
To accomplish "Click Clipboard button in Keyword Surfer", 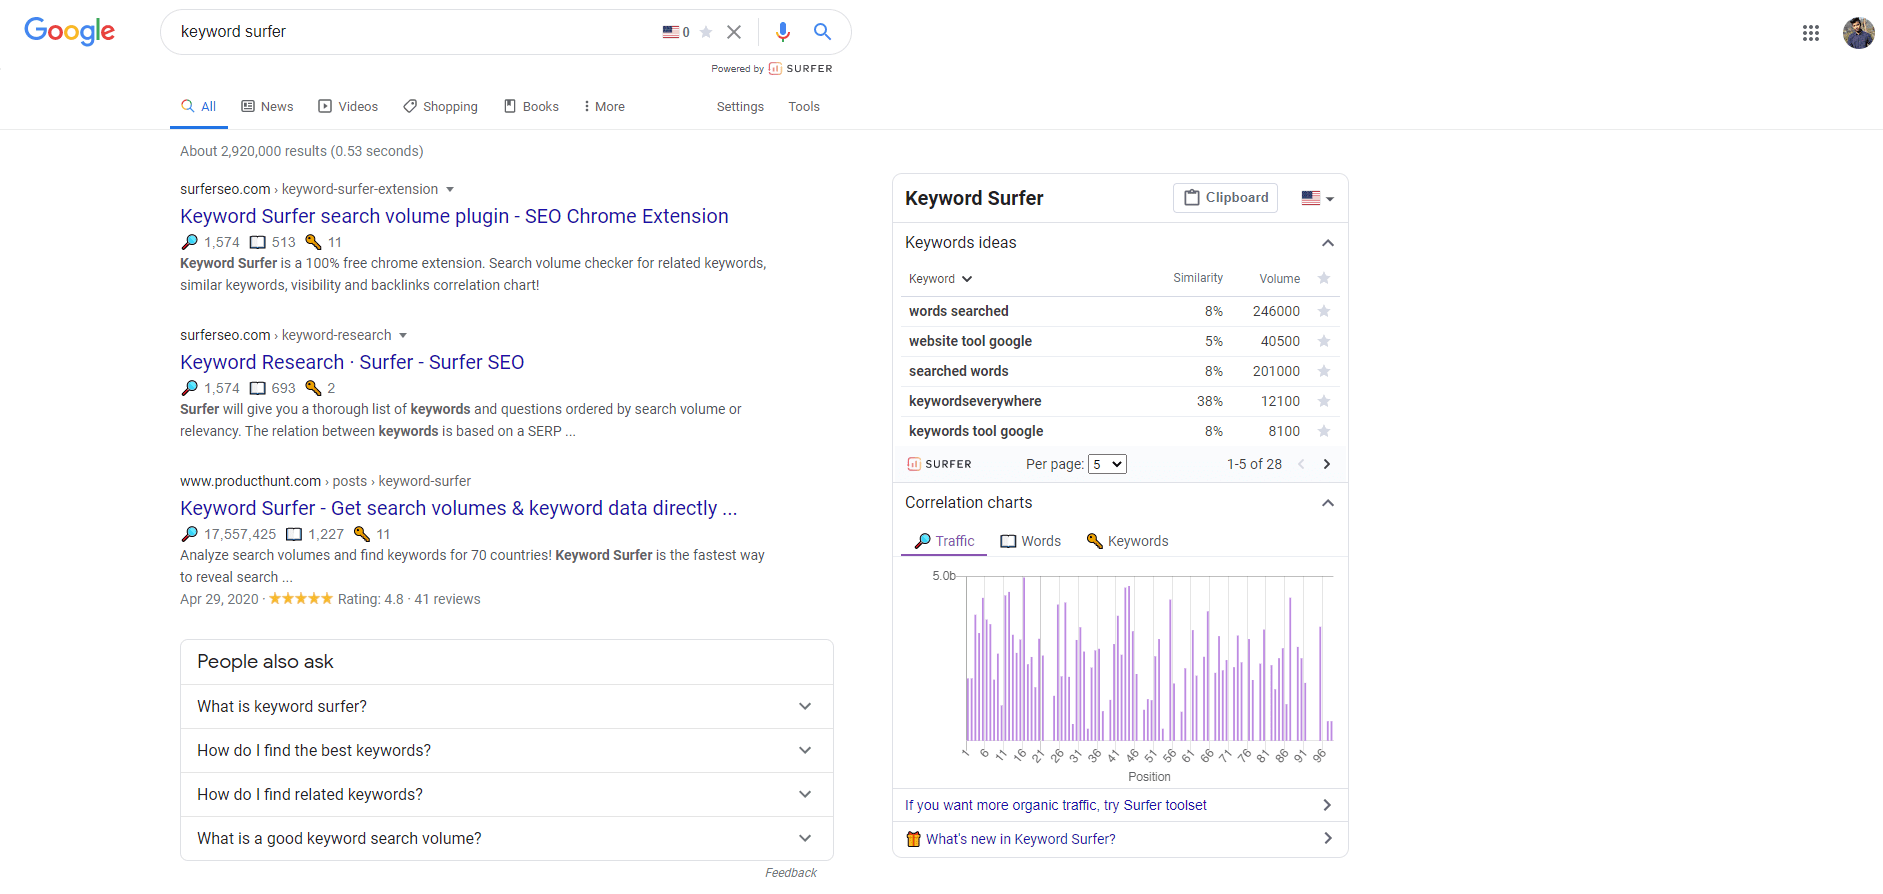I will click(1226, 198).
